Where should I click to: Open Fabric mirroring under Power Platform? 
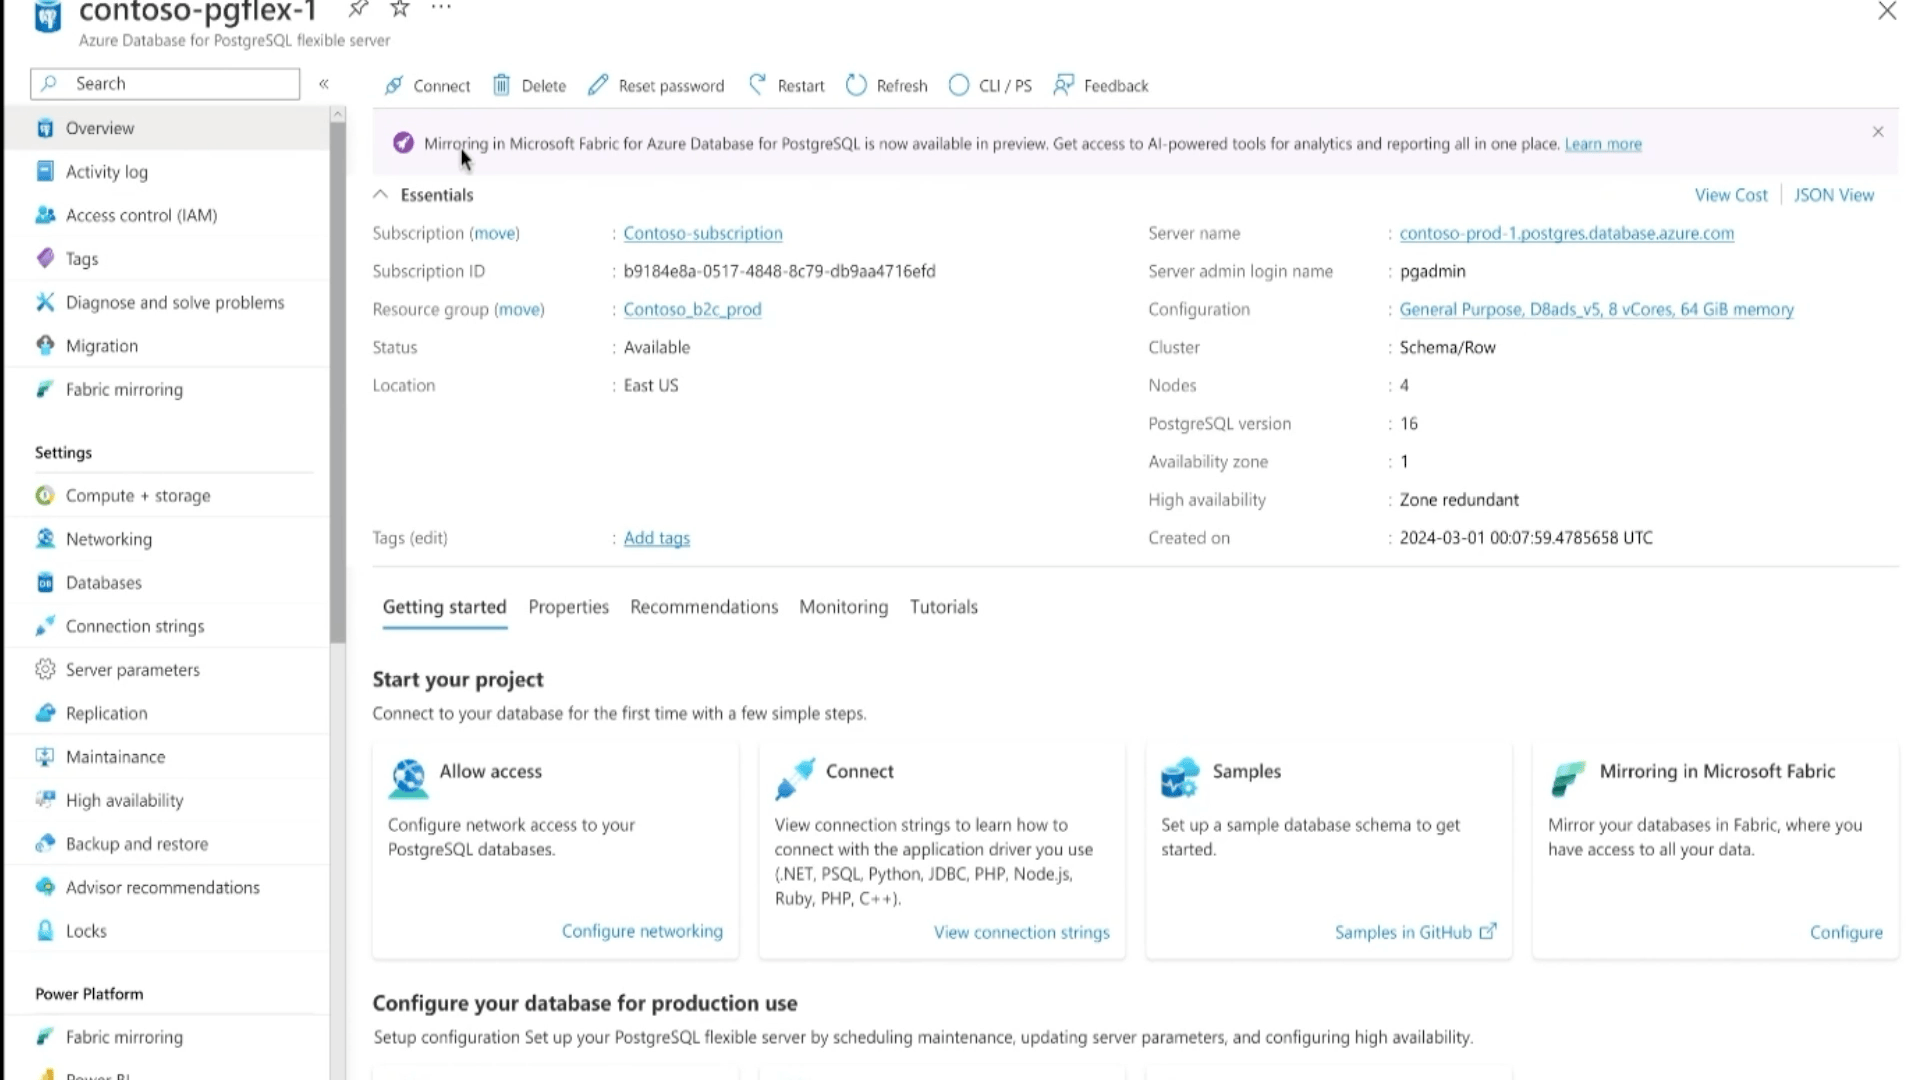(x=168, y=1037)
